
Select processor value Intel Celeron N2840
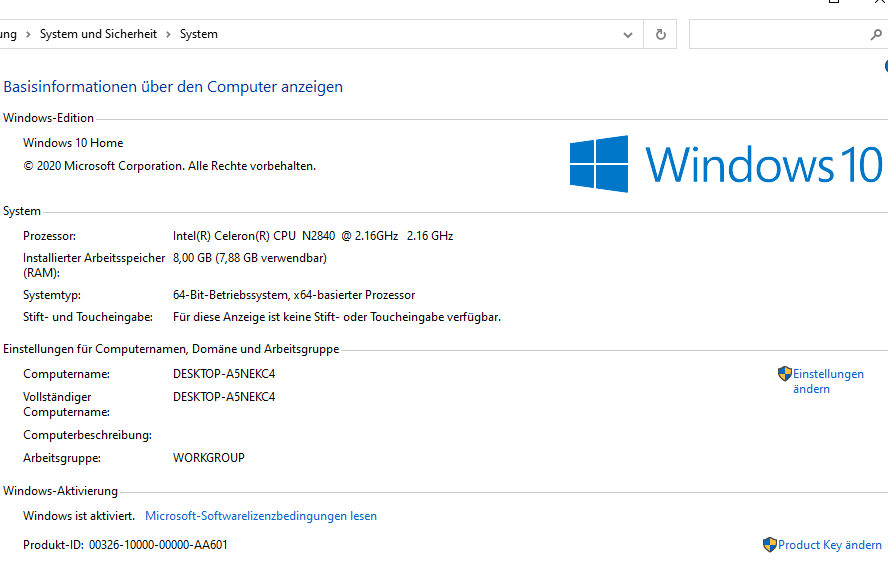(313, 236)
